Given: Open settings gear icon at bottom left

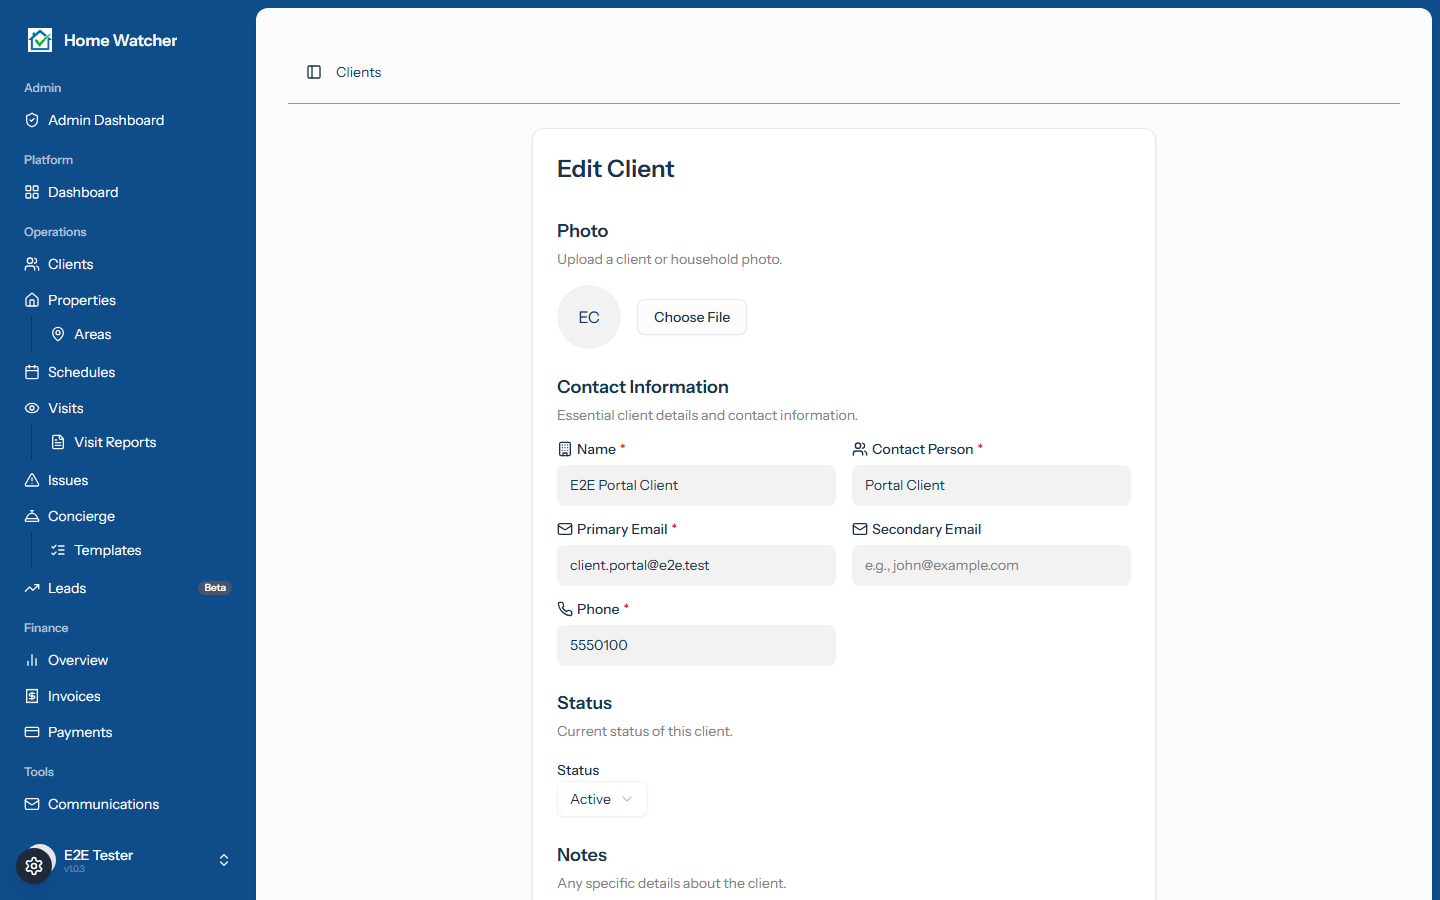Looking at the screenshot, I should [x=34, y=866].
